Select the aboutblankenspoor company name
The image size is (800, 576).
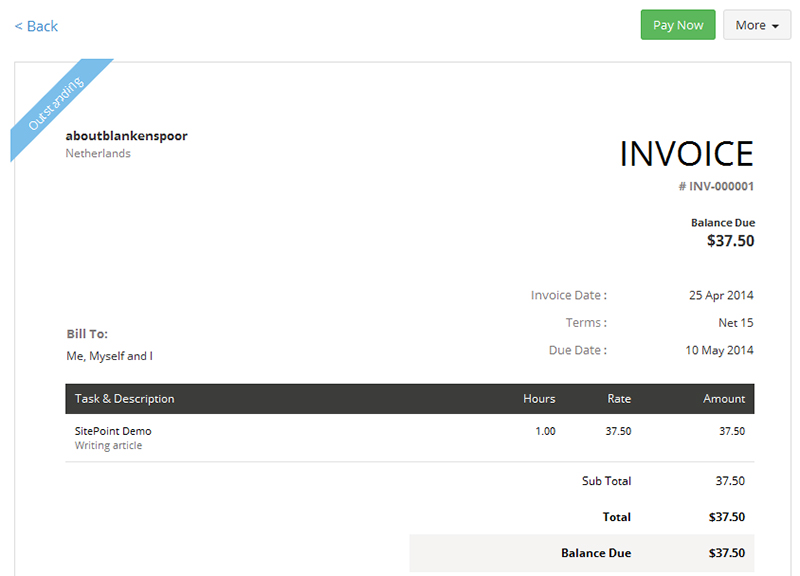pyautogui.click(x=126, y=136)
